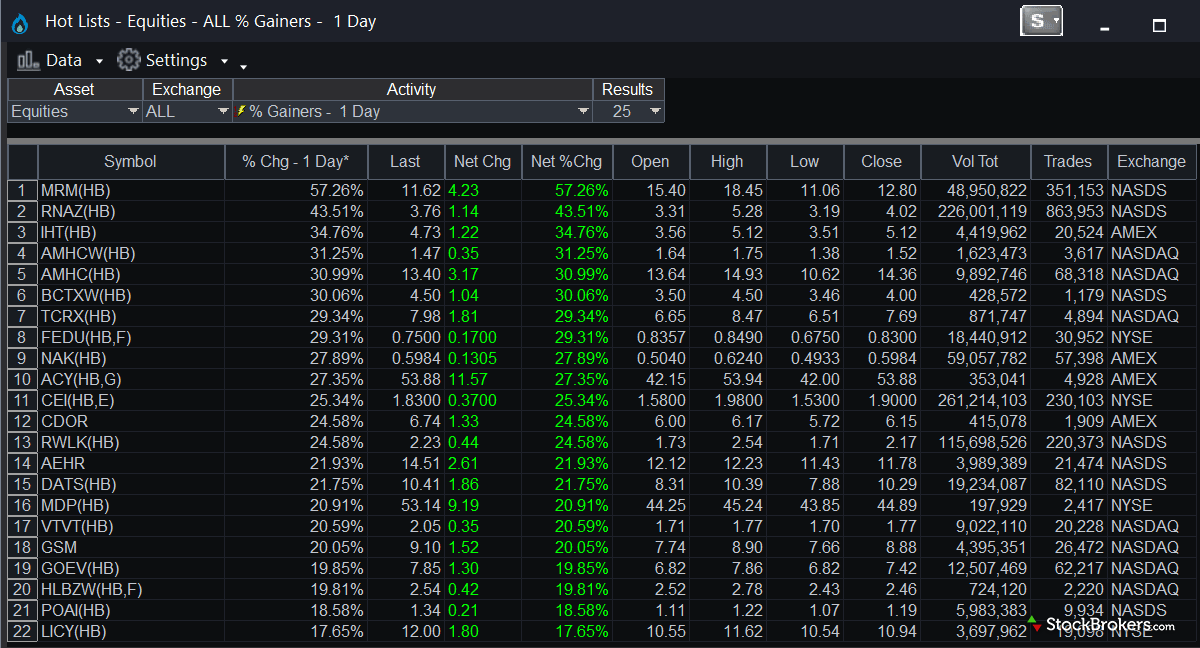The height and width of the screenshot is (648, 1200).
Task: Click the Settings gear icon
Action: pyautogui.click(x=129, y=60)
